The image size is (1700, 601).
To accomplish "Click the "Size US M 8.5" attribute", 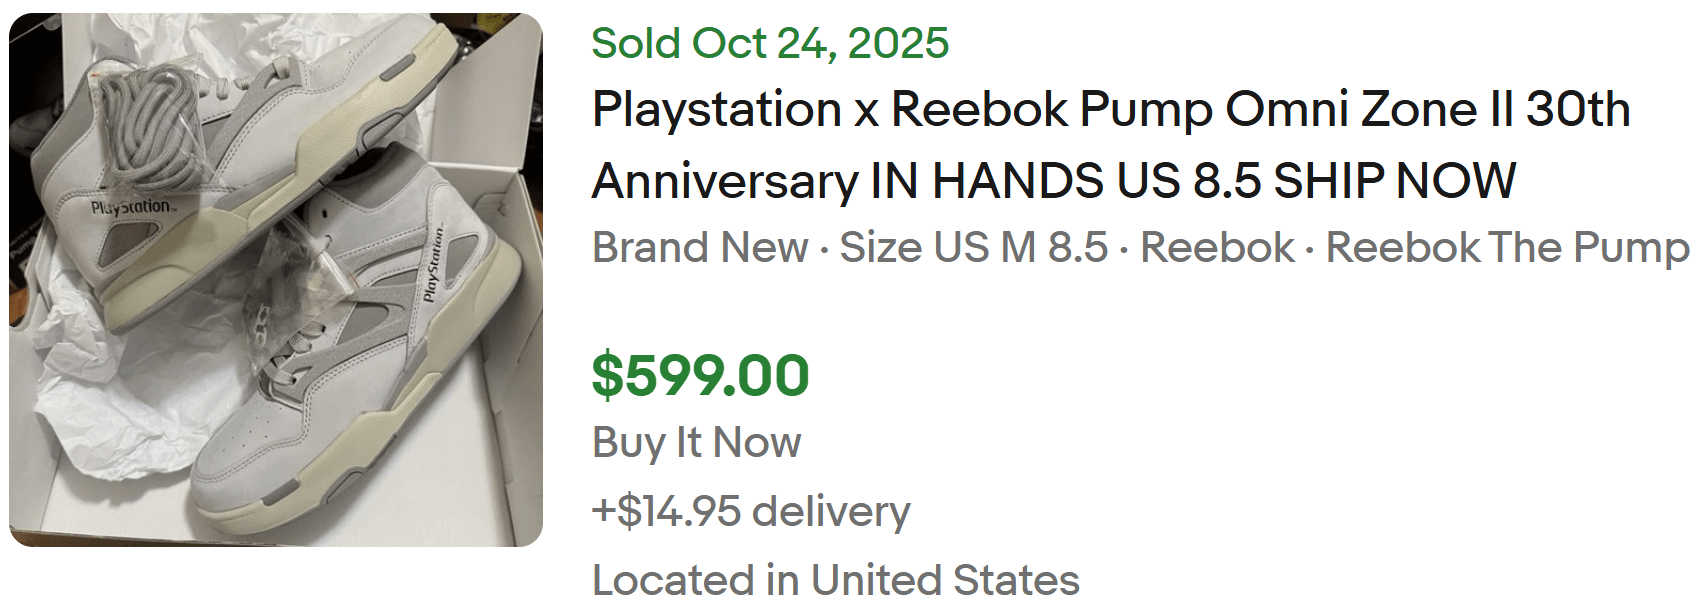I will tap(973, 247).
